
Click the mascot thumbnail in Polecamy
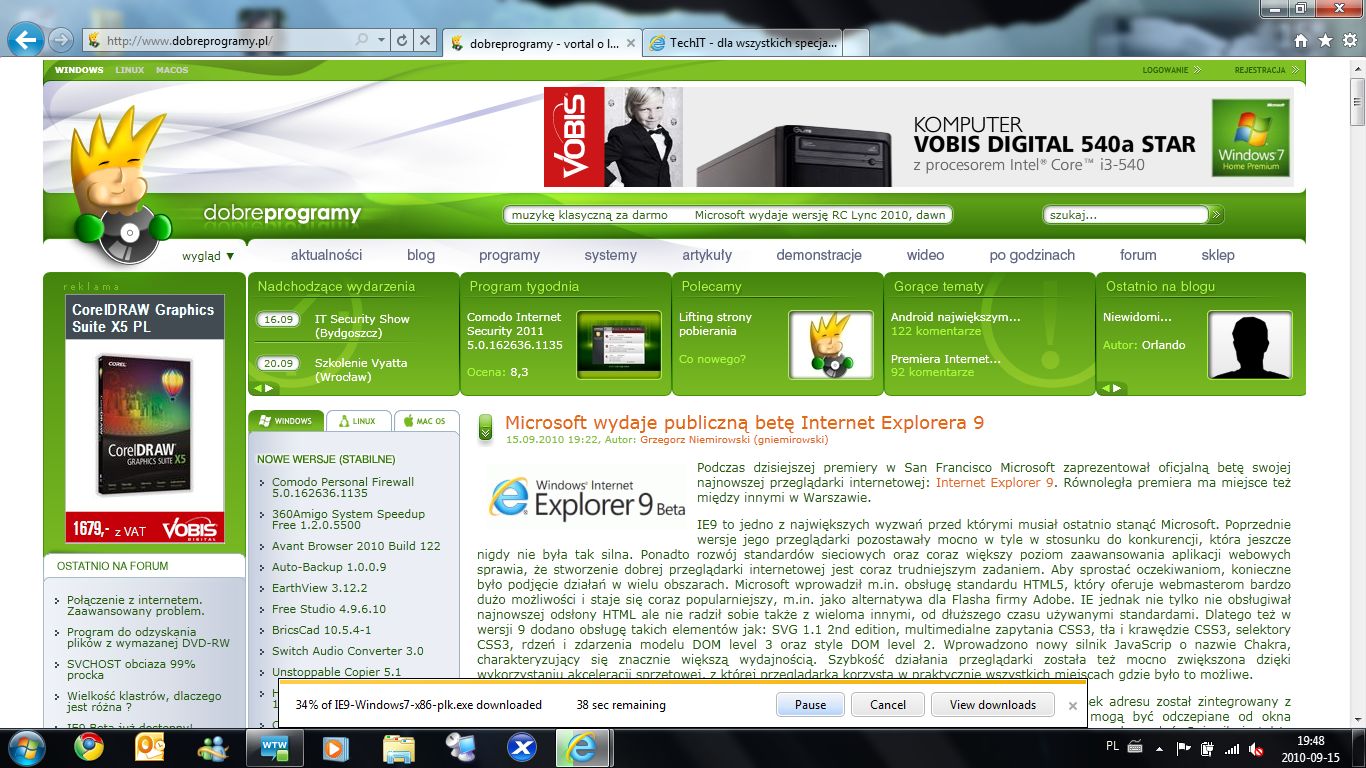[x=831, y=344]
